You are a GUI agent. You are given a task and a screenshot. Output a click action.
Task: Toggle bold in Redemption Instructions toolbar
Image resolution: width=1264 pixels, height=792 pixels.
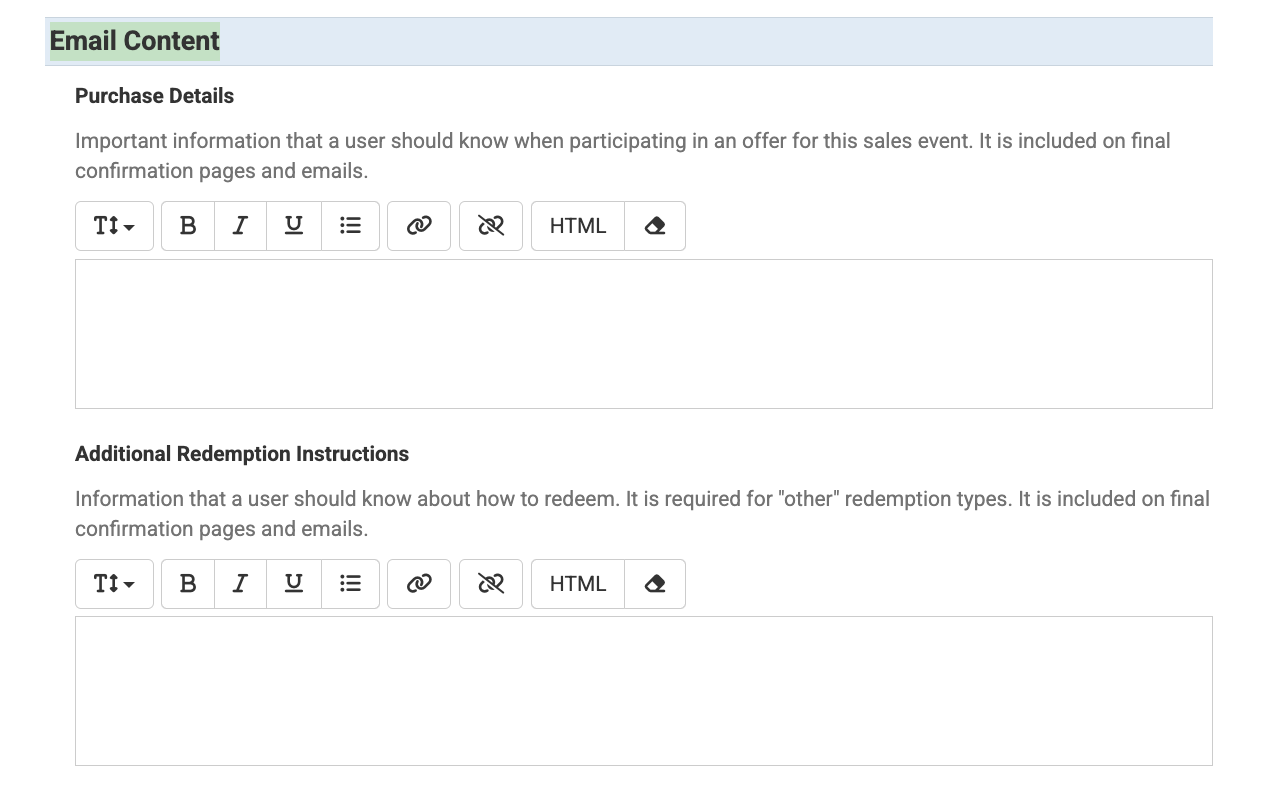coord(188,584)
